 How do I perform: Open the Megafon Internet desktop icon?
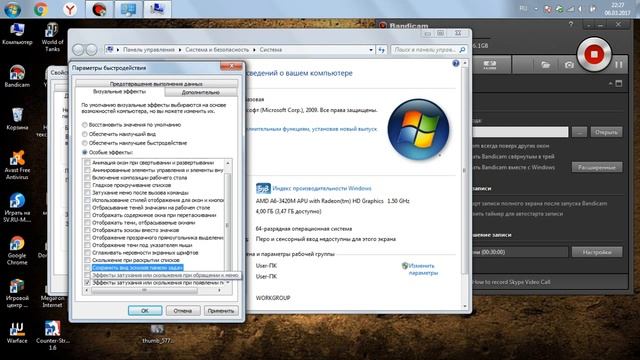point(52,301)
